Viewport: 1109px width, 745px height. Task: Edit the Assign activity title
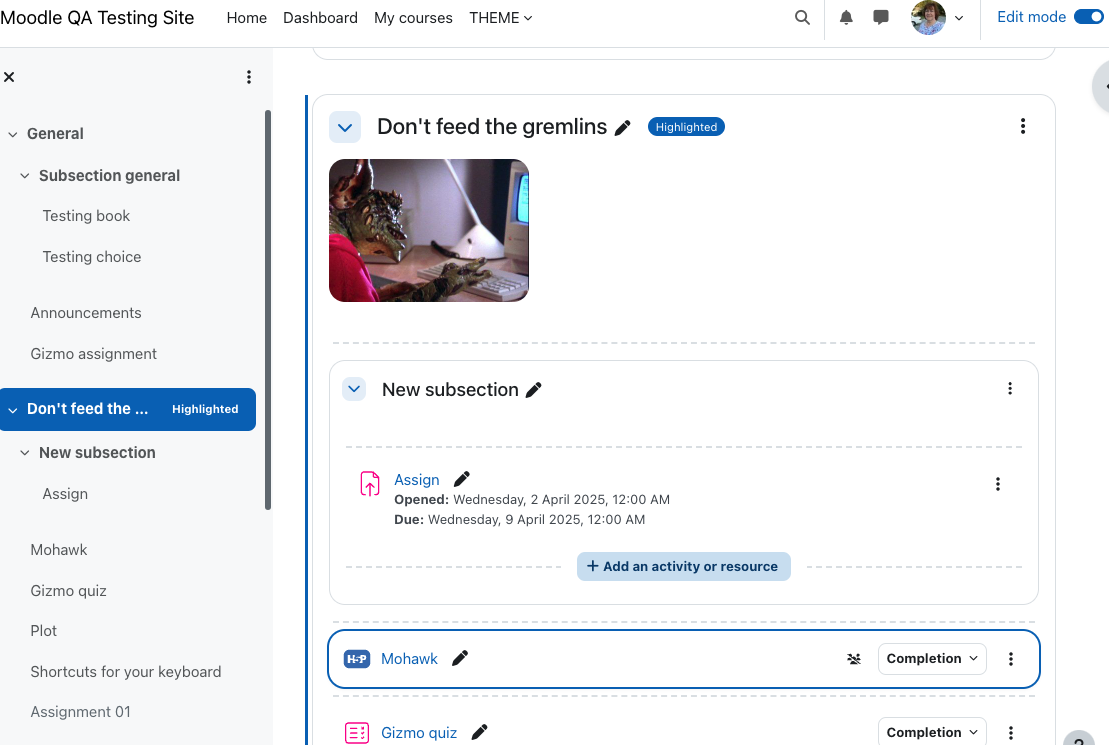pyautogui.click(x=462, y=479)
